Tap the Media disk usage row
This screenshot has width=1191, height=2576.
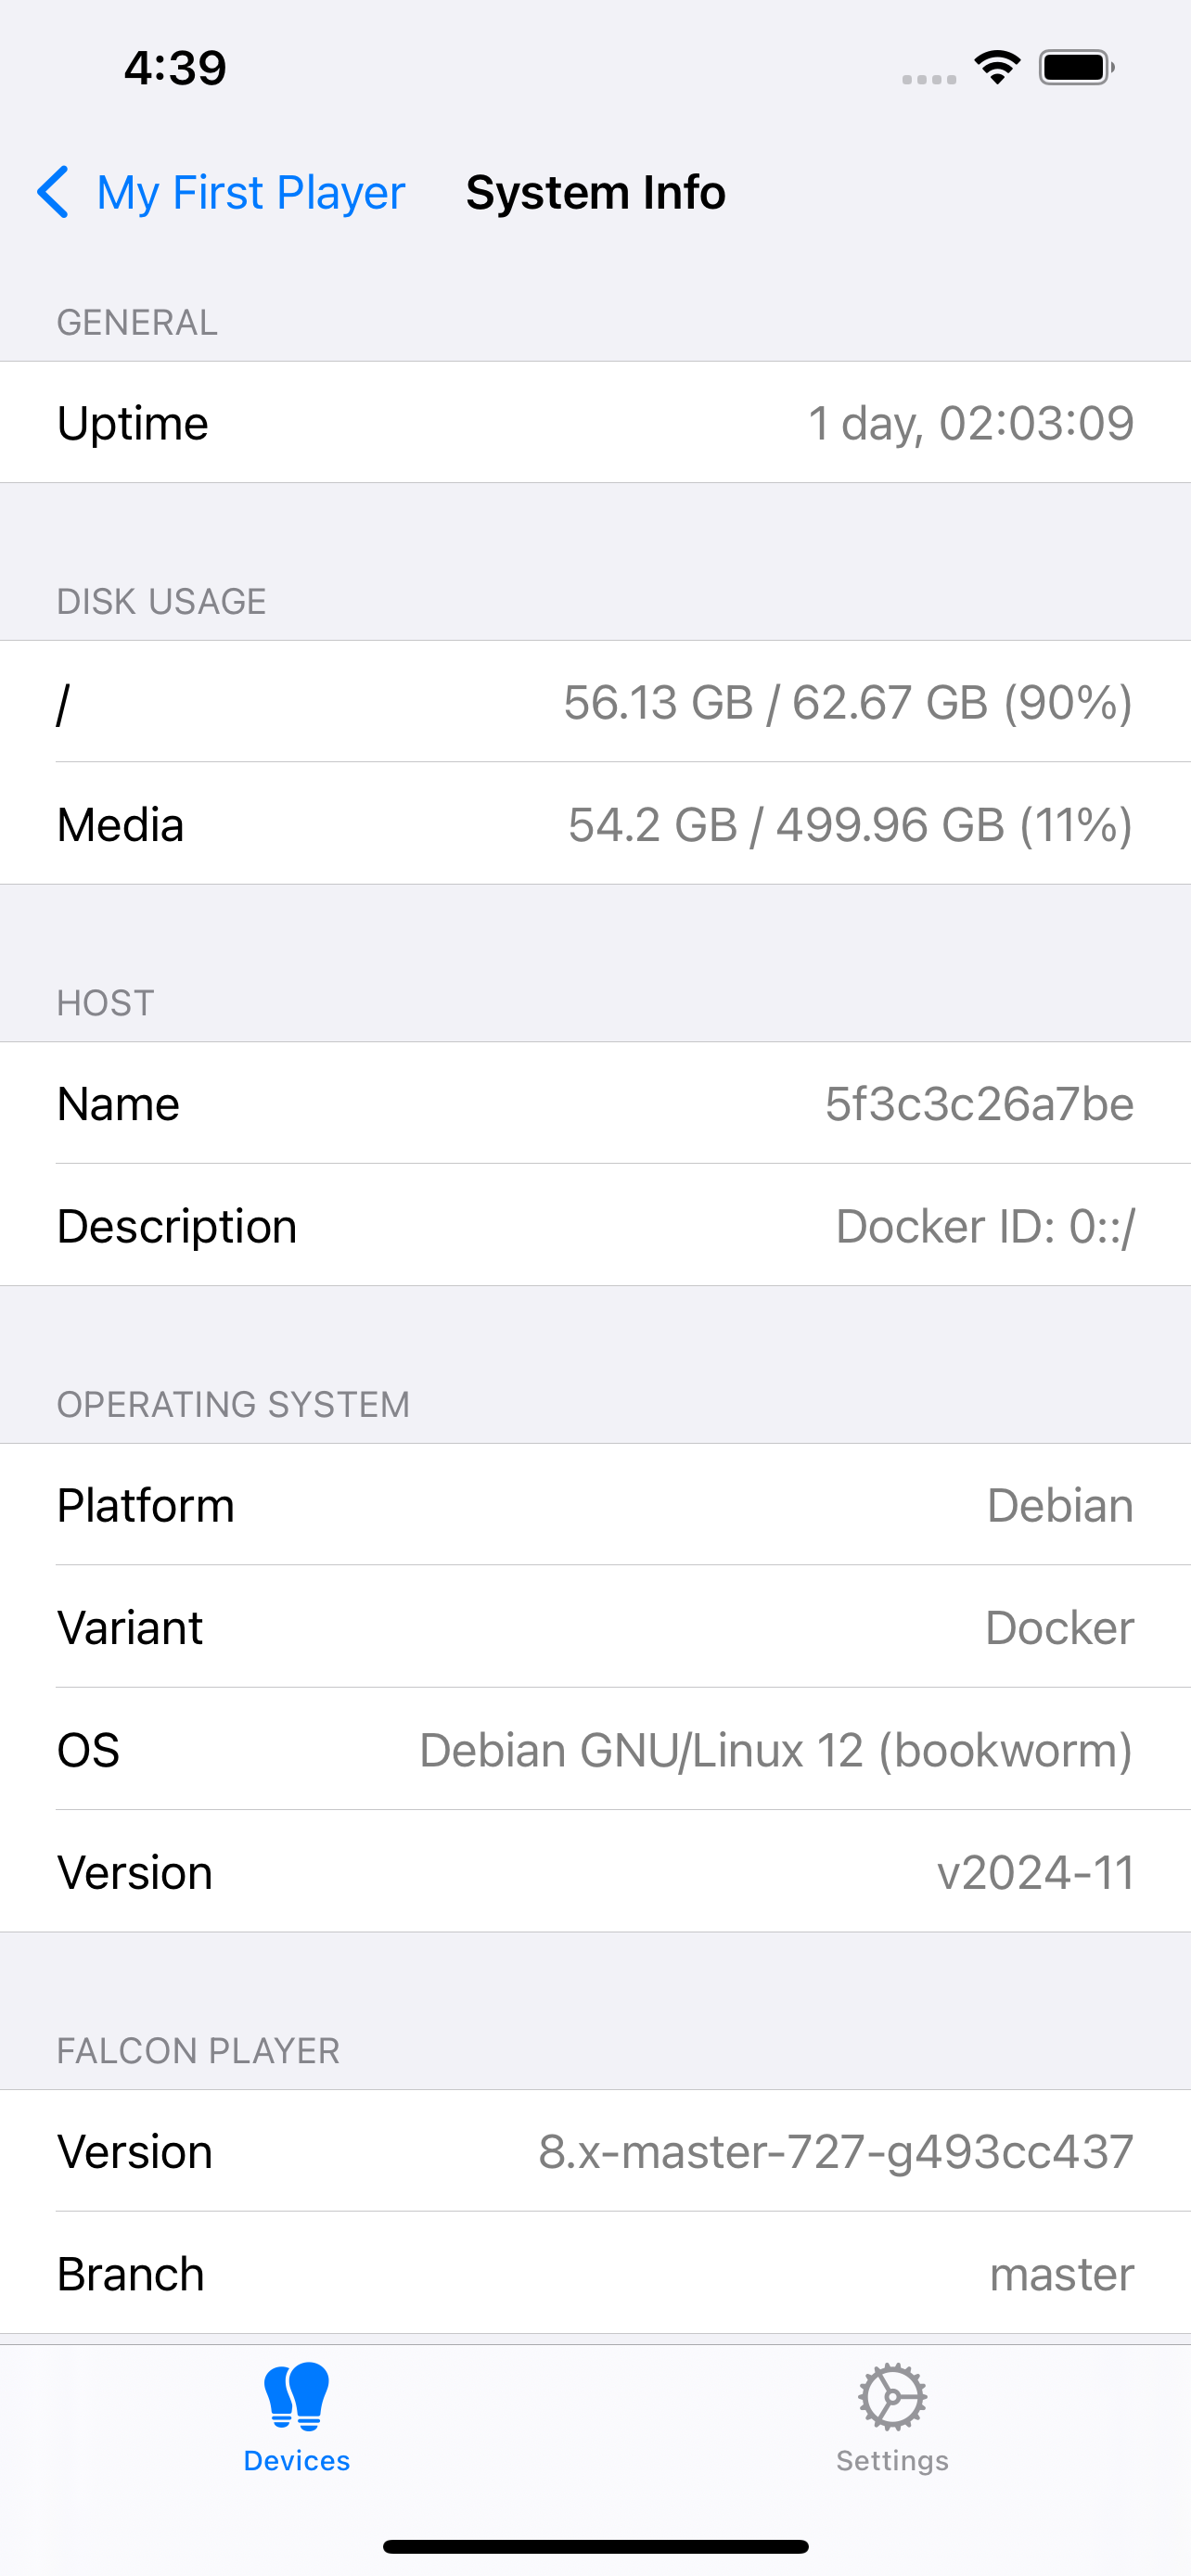[x=595, y=824]
